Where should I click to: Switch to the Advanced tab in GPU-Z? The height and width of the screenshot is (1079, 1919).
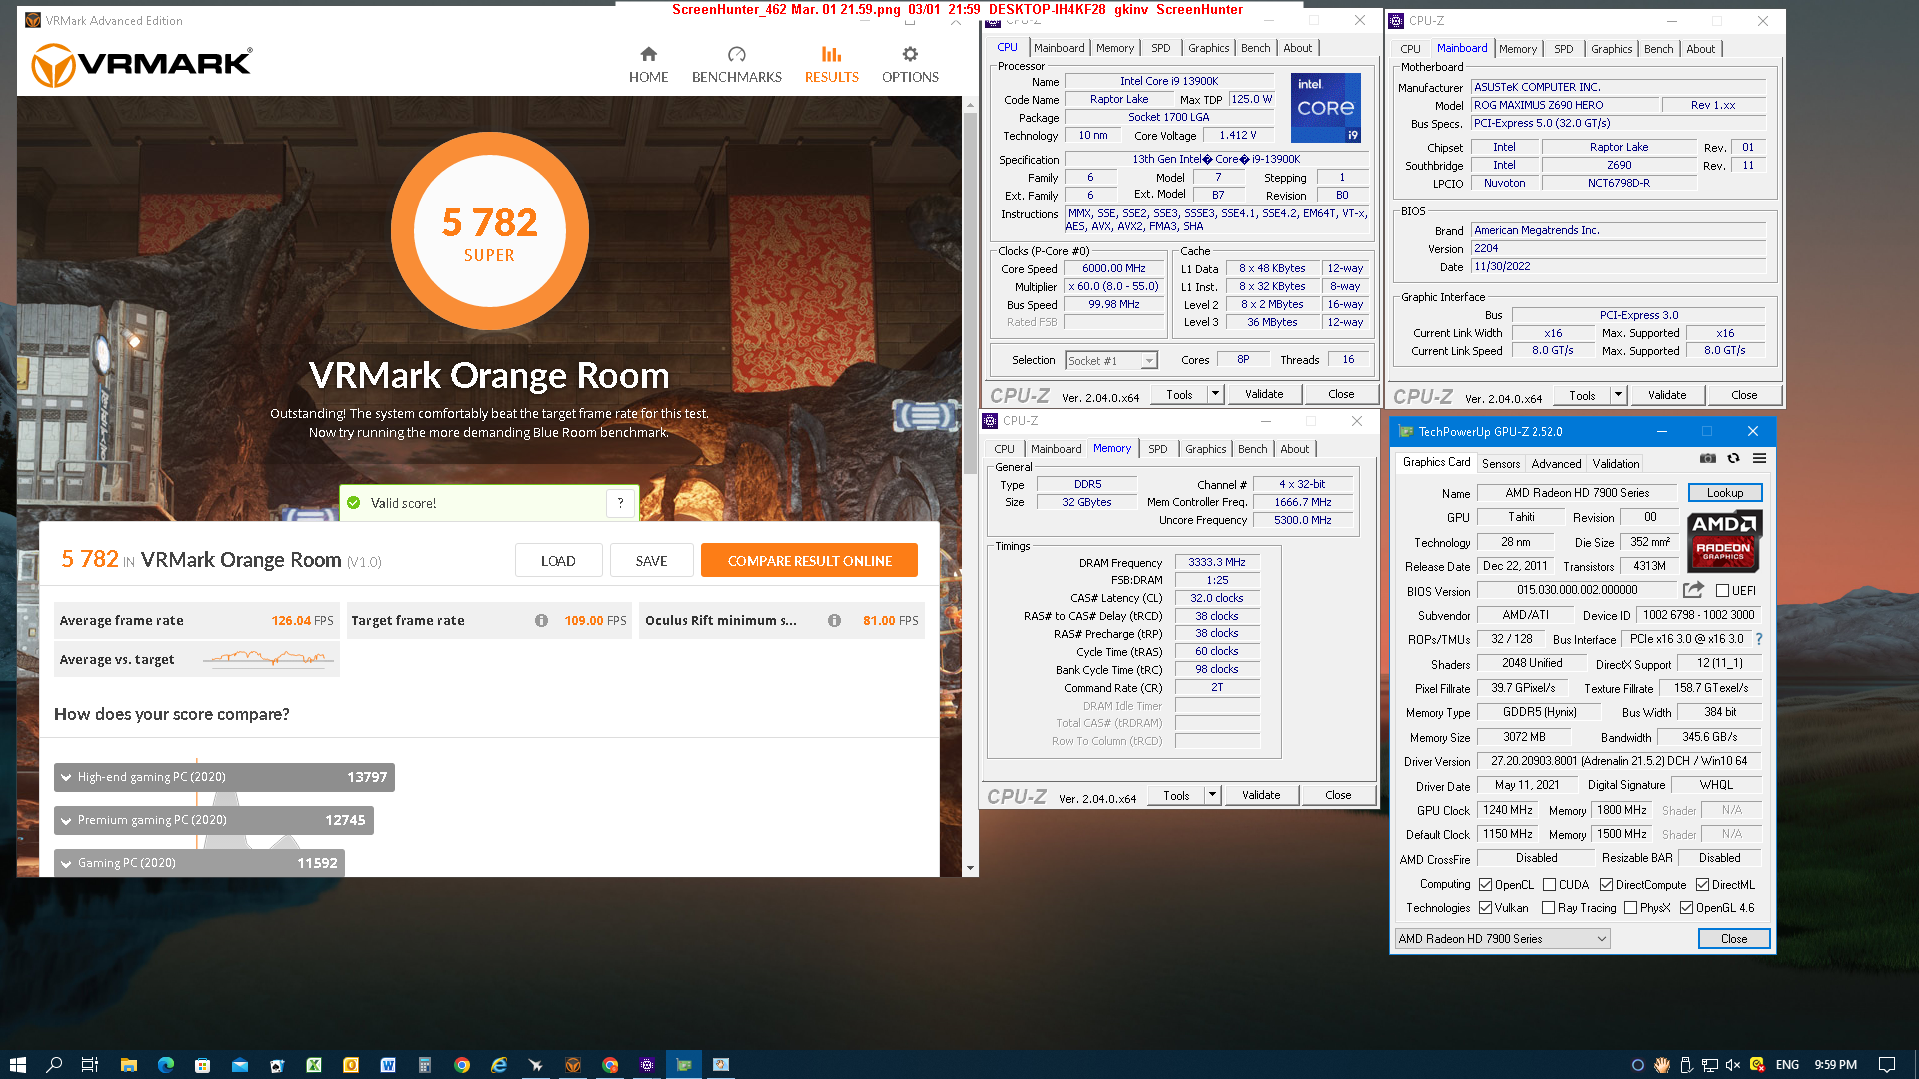pyautogui.click(x=1556, y=463)
